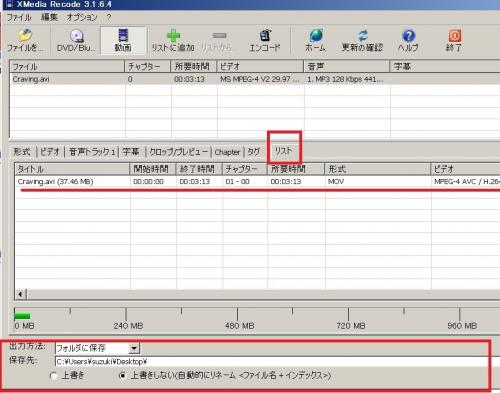
Task: Open the ヘルプ question mark icon
Action: 408,40
